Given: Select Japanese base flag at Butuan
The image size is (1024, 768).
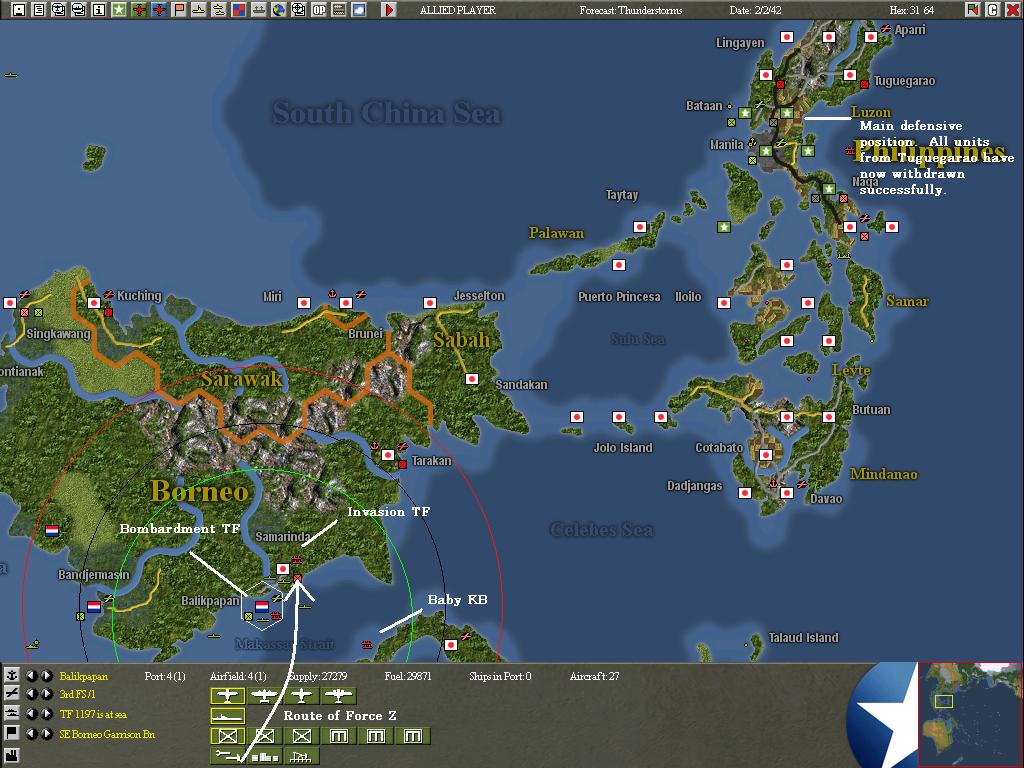Looking at the screenshot, I should pos(829,417).
